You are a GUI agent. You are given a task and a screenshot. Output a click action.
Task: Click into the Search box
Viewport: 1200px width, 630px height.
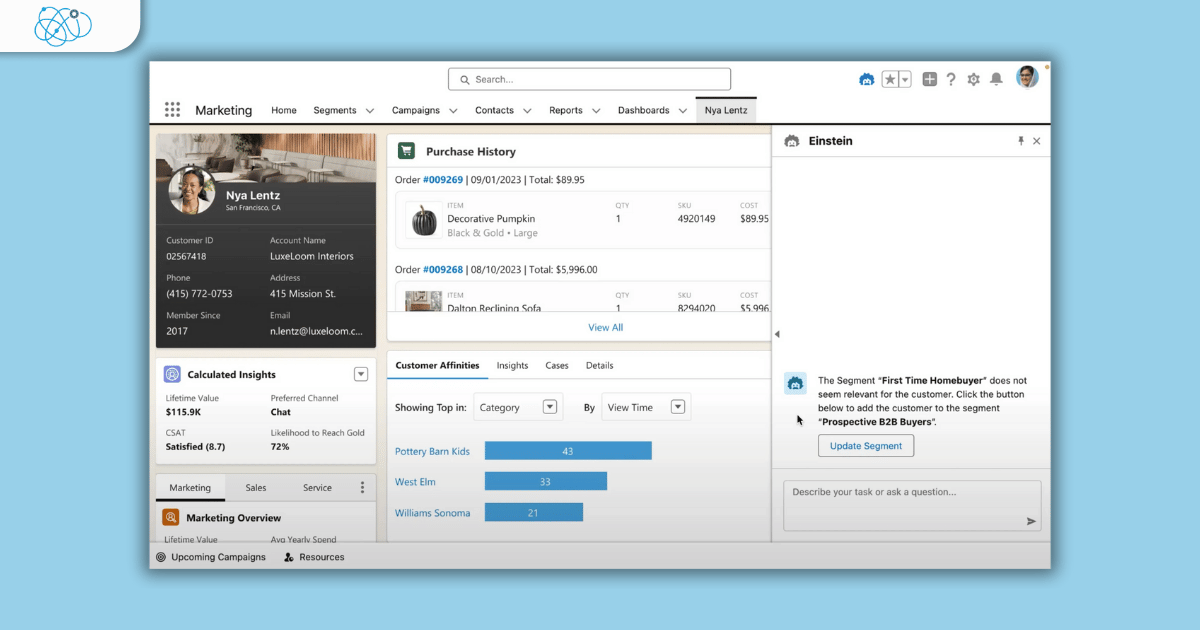click(589, 79)
